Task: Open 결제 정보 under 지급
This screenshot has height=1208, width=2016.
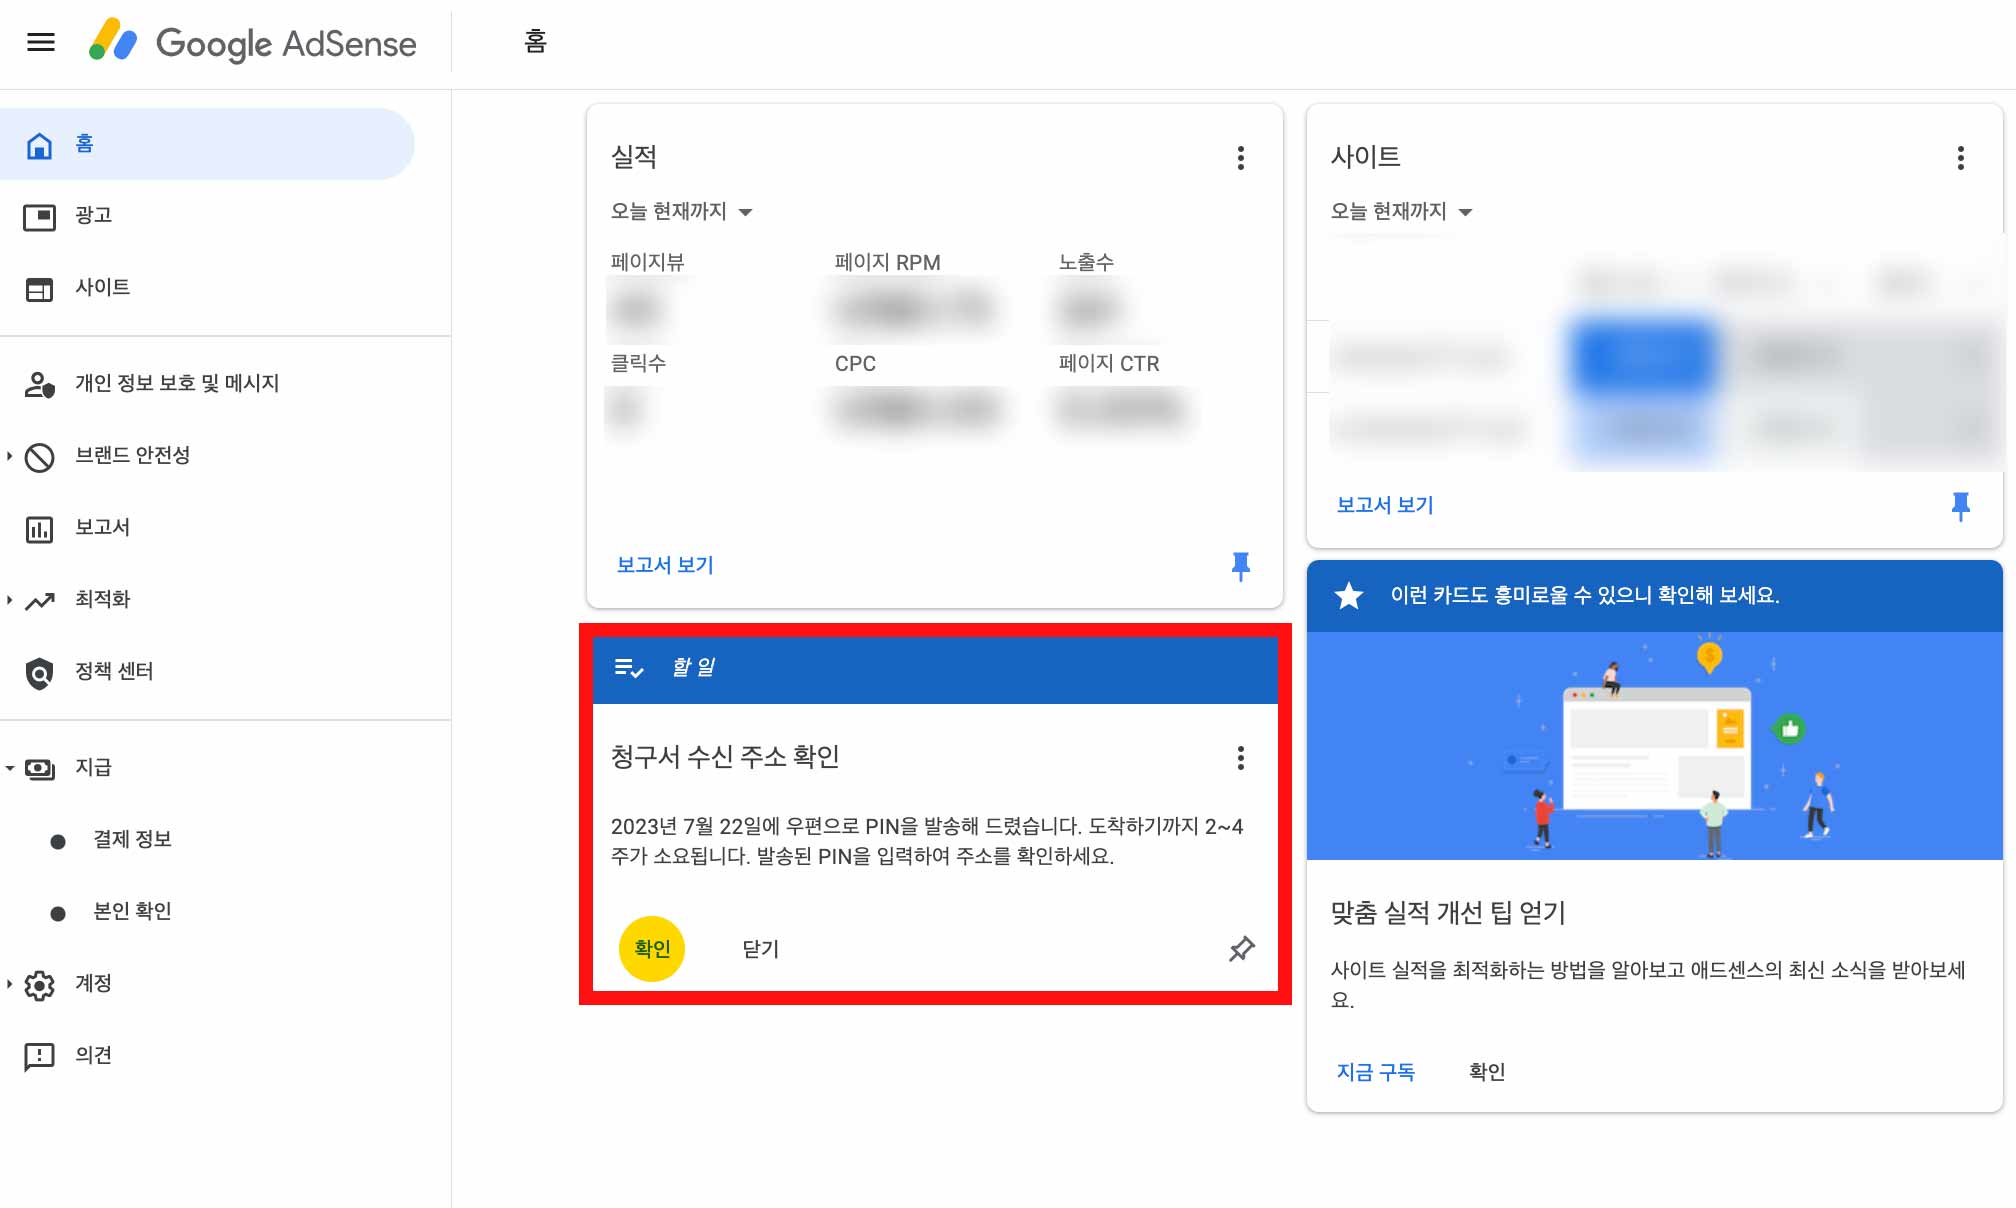Action: [132, 840]
